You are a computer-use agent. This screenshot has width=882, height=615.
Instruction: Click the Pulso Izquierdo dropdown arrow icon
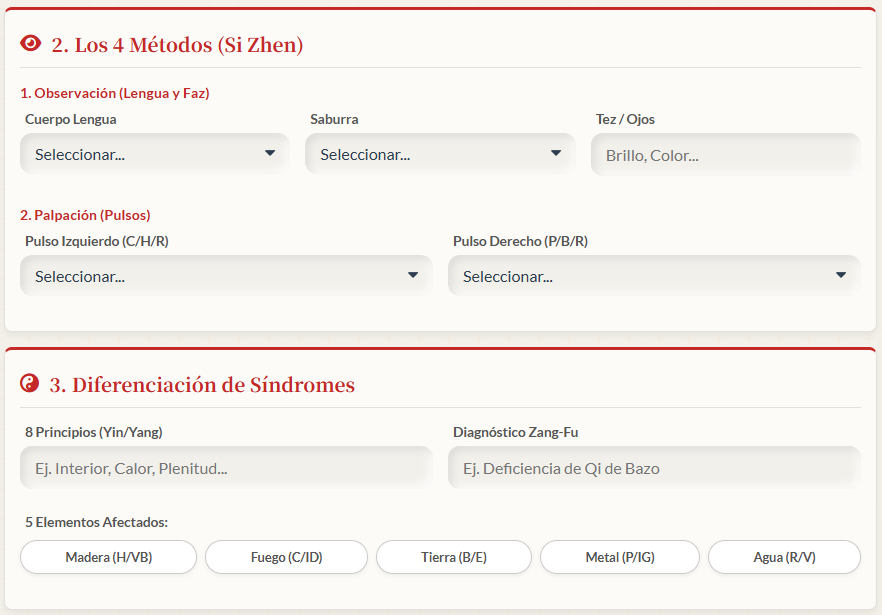pos(413,275)
